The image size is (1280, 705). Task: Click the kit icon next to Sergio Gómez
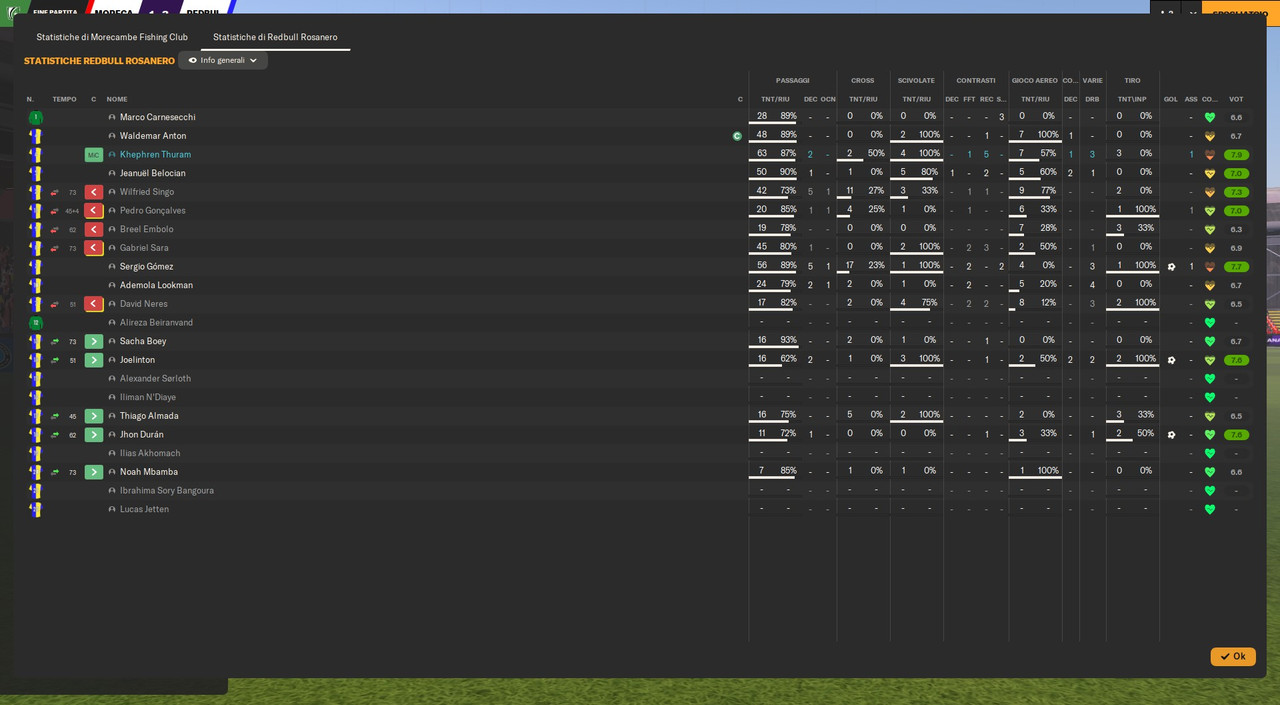point(36,267)
